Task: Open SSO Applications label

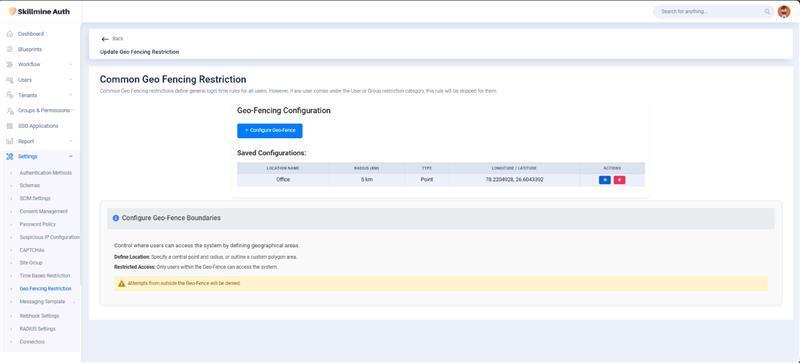Action: (38, 126)
